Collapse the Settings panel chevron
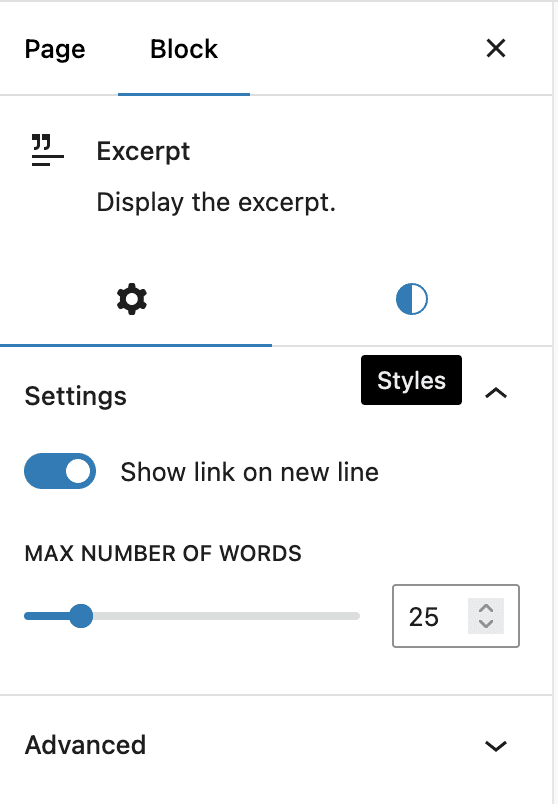Image resolution: width=558 pixels, height=804 pixels. [496, 393]
